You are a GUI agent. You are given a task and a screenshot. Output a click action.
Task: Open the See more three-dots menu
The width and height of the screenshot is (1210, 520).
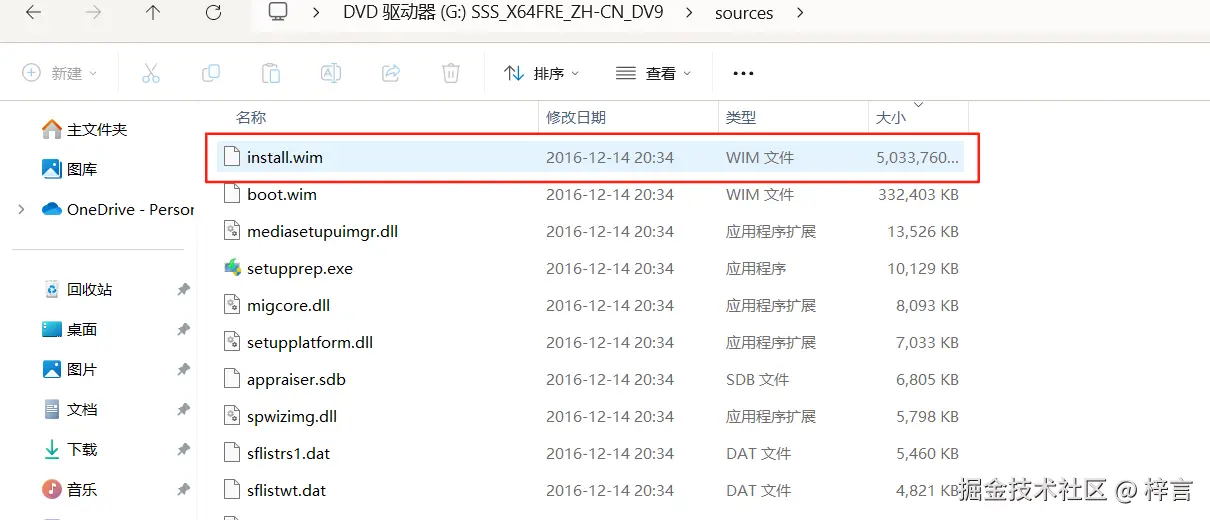[x=743, y=73]
